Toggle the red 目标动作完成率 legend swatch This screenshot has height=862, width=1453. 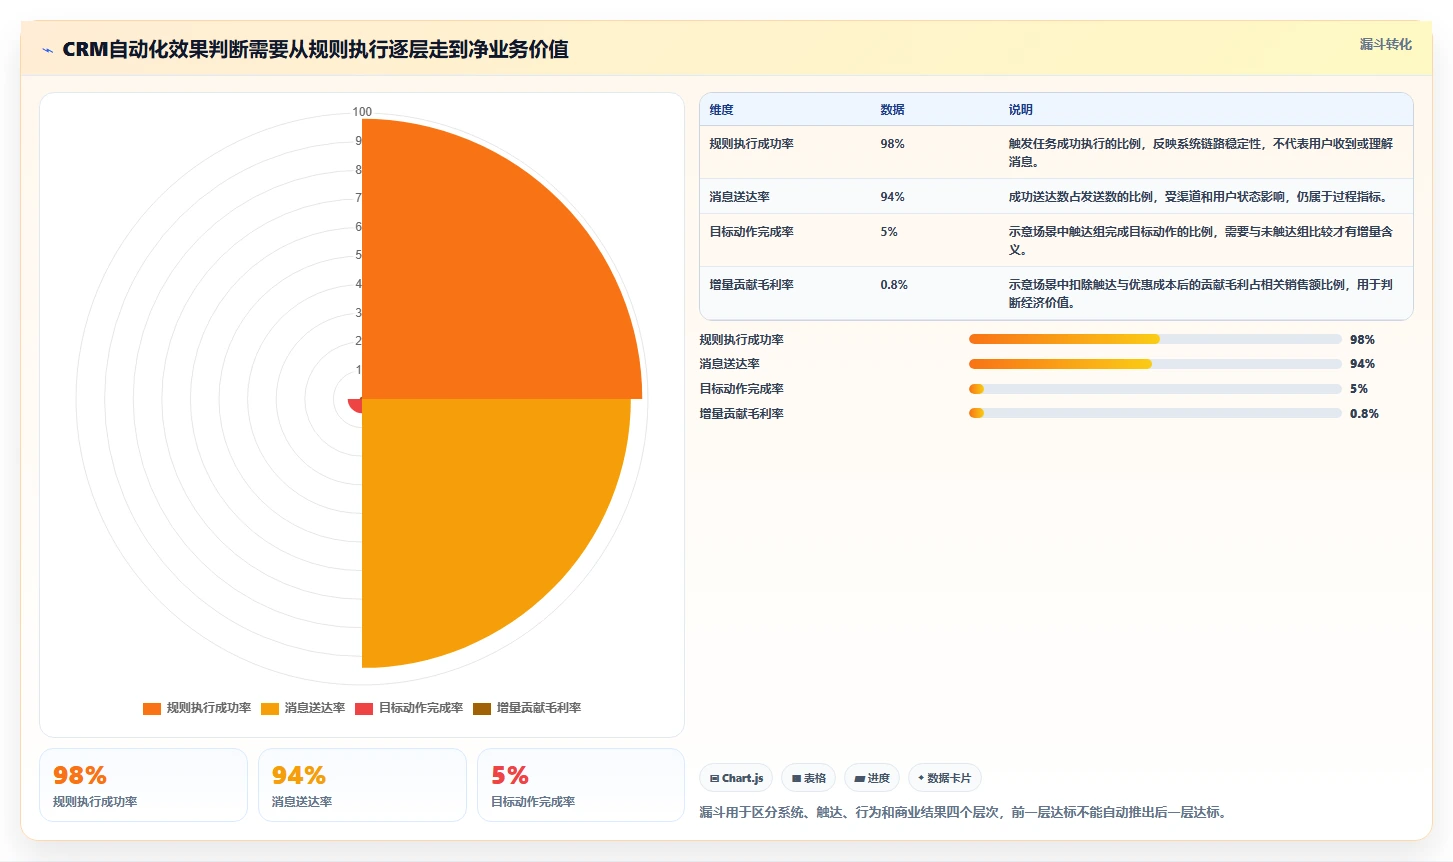[x=364, y=708]
